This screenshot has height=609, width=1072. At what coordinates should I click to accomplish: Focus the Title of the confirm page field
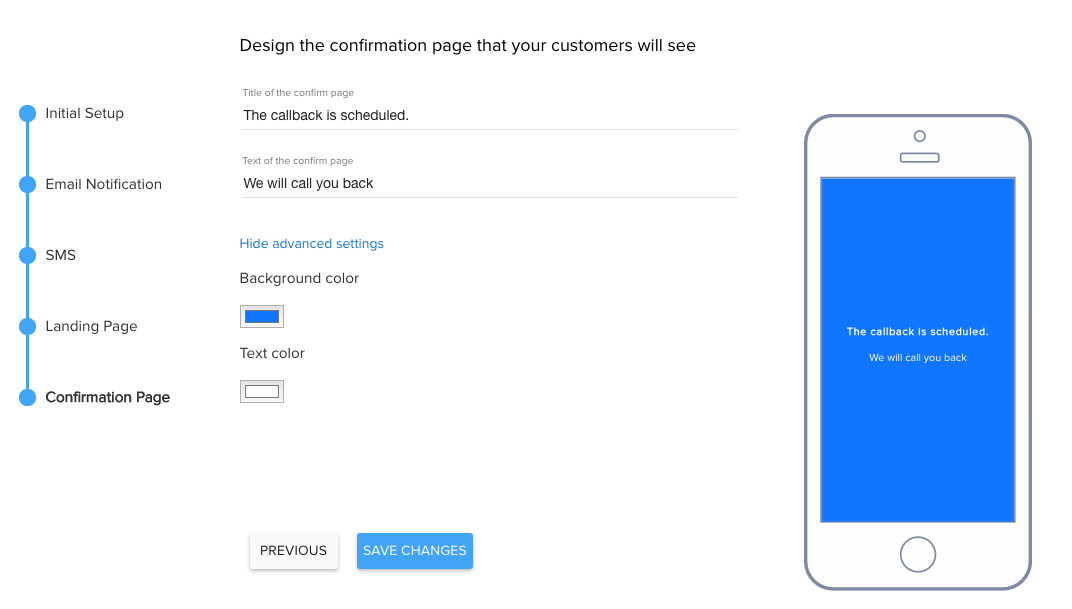(x=490, y=116)
